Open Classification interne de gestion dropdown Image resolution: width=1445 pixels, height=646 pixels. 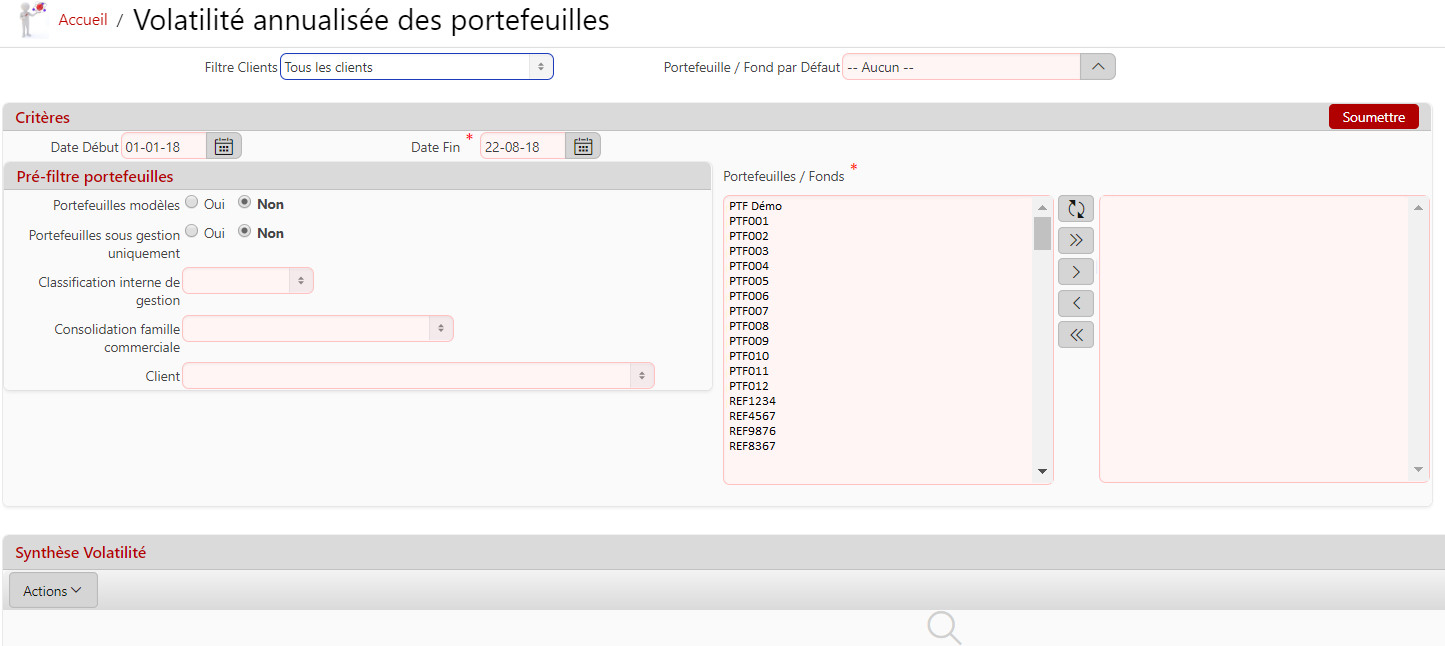coord(248,281)
